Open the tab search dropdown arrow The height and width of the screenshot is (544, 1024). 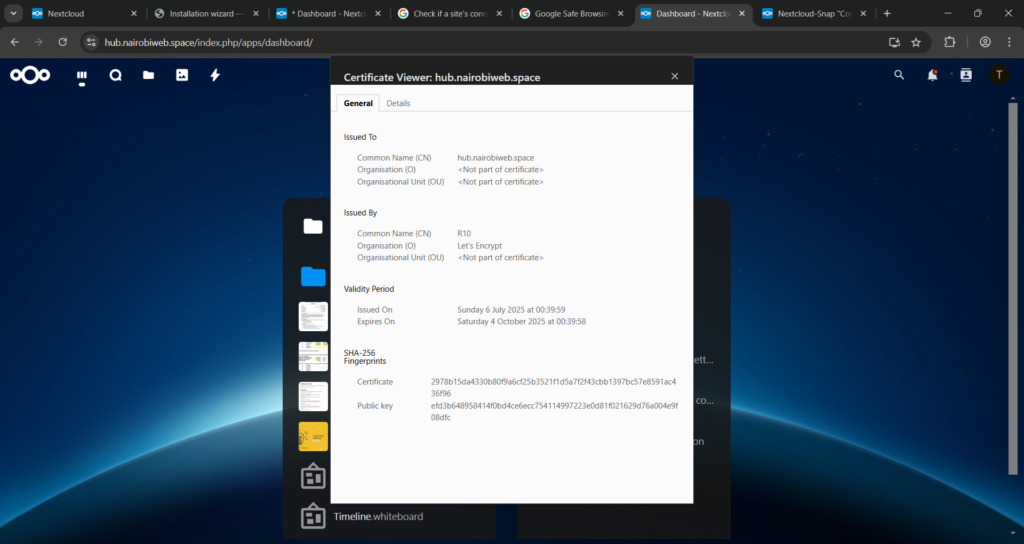[13, 13]
